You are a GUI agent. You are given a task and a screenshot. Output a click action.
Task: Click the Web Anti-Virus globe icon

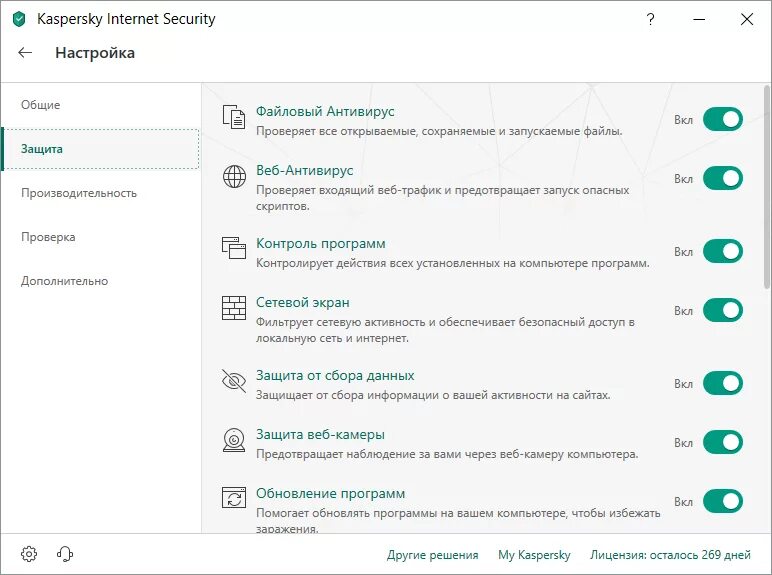(x=233, y=177)
